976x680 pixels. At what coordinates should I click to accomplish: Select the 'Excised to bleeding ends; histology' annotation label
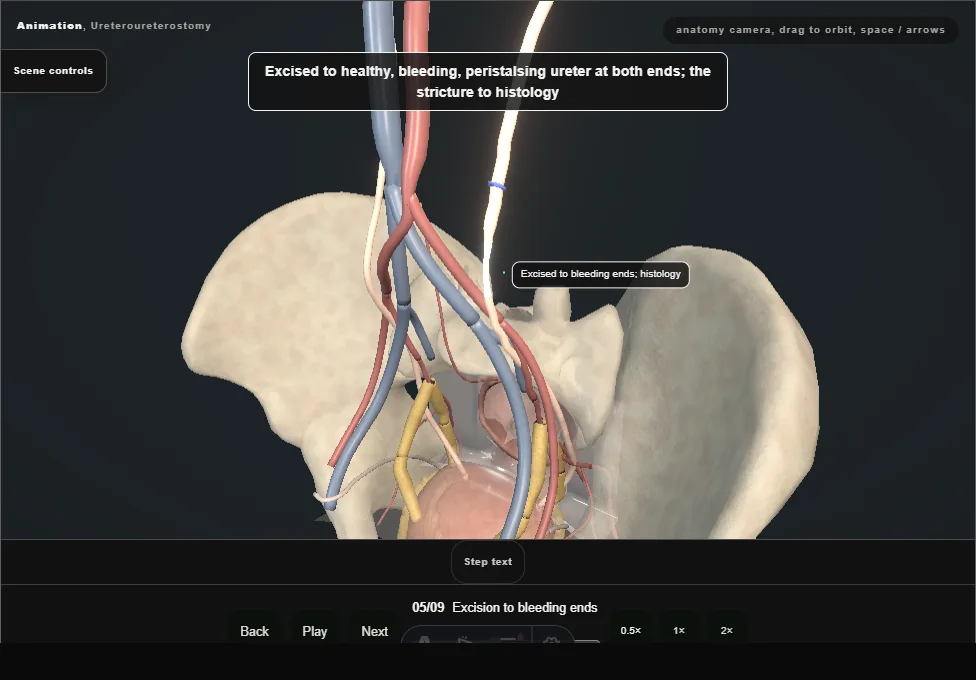[601, 275]
